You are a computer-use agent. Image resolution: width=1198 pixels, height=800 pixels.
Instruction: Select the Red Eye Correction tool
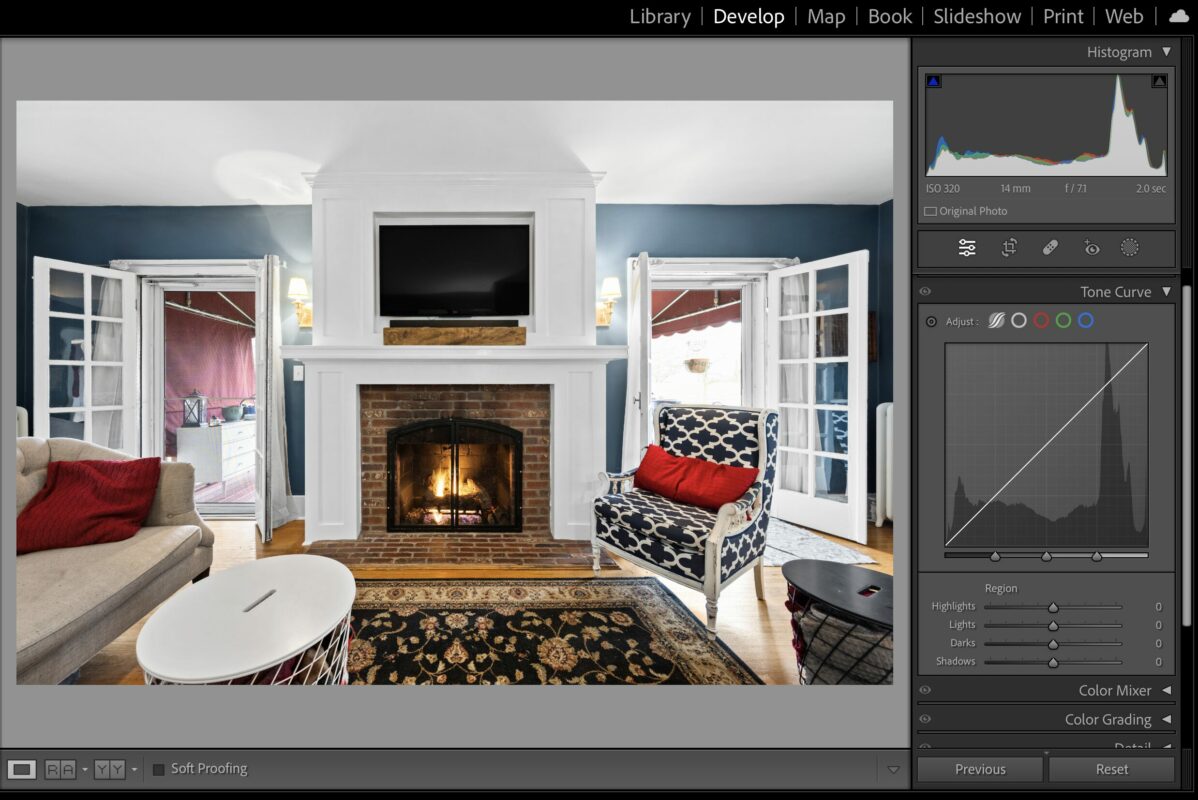(x=1092, y=248)
